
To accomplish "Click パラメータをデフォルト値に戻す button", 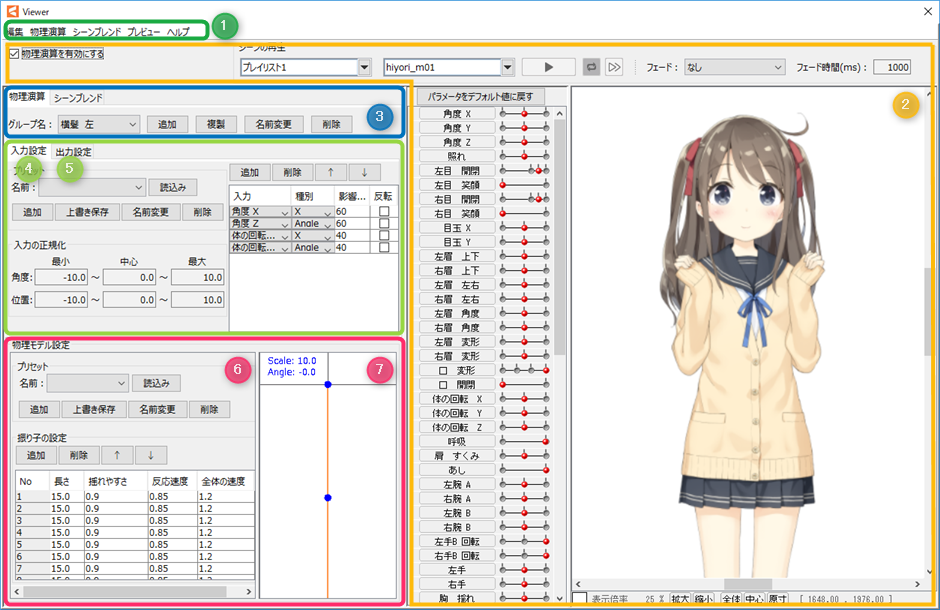I will (x=480, y=96).
